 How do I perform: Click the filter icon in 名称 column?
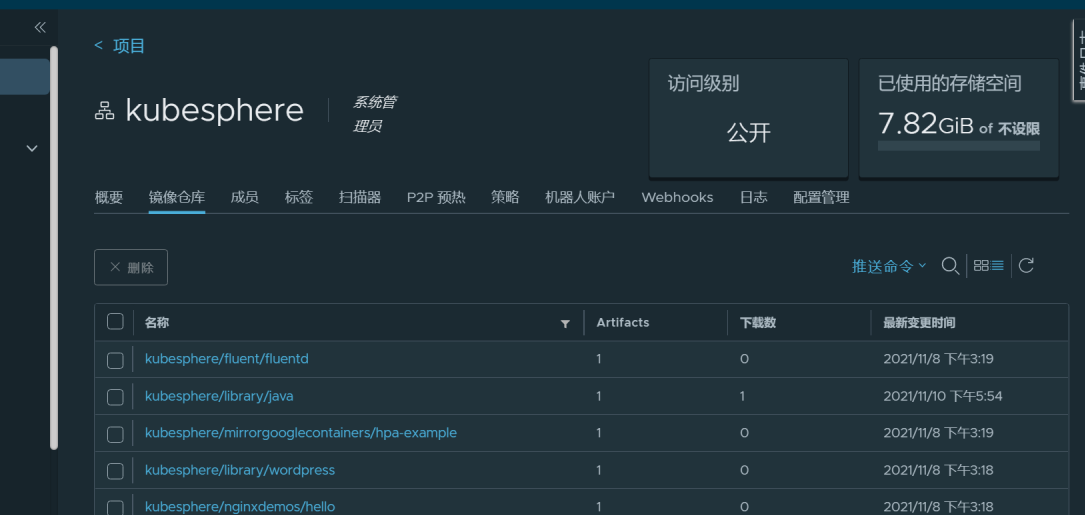[x=565, y=323]
